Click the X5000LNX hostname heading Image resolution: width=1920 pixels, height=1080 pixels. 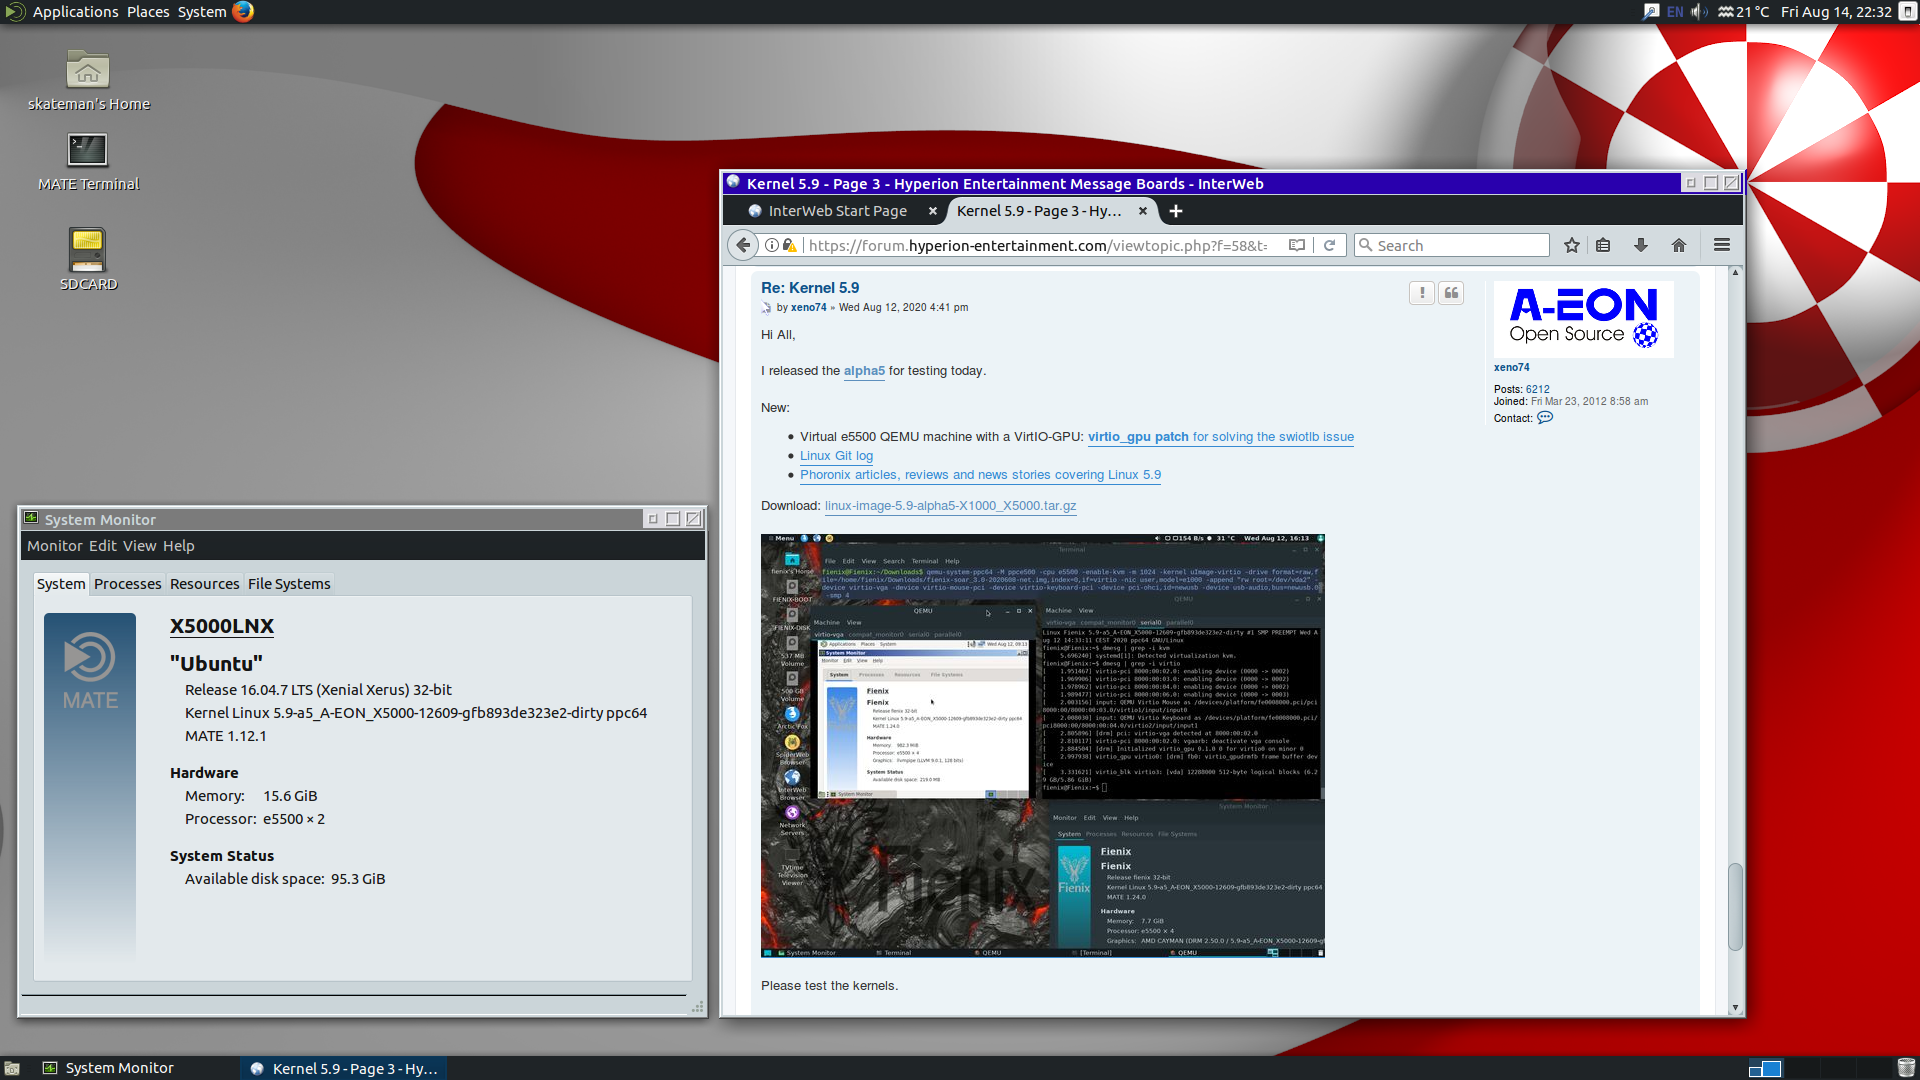(222, 626)
